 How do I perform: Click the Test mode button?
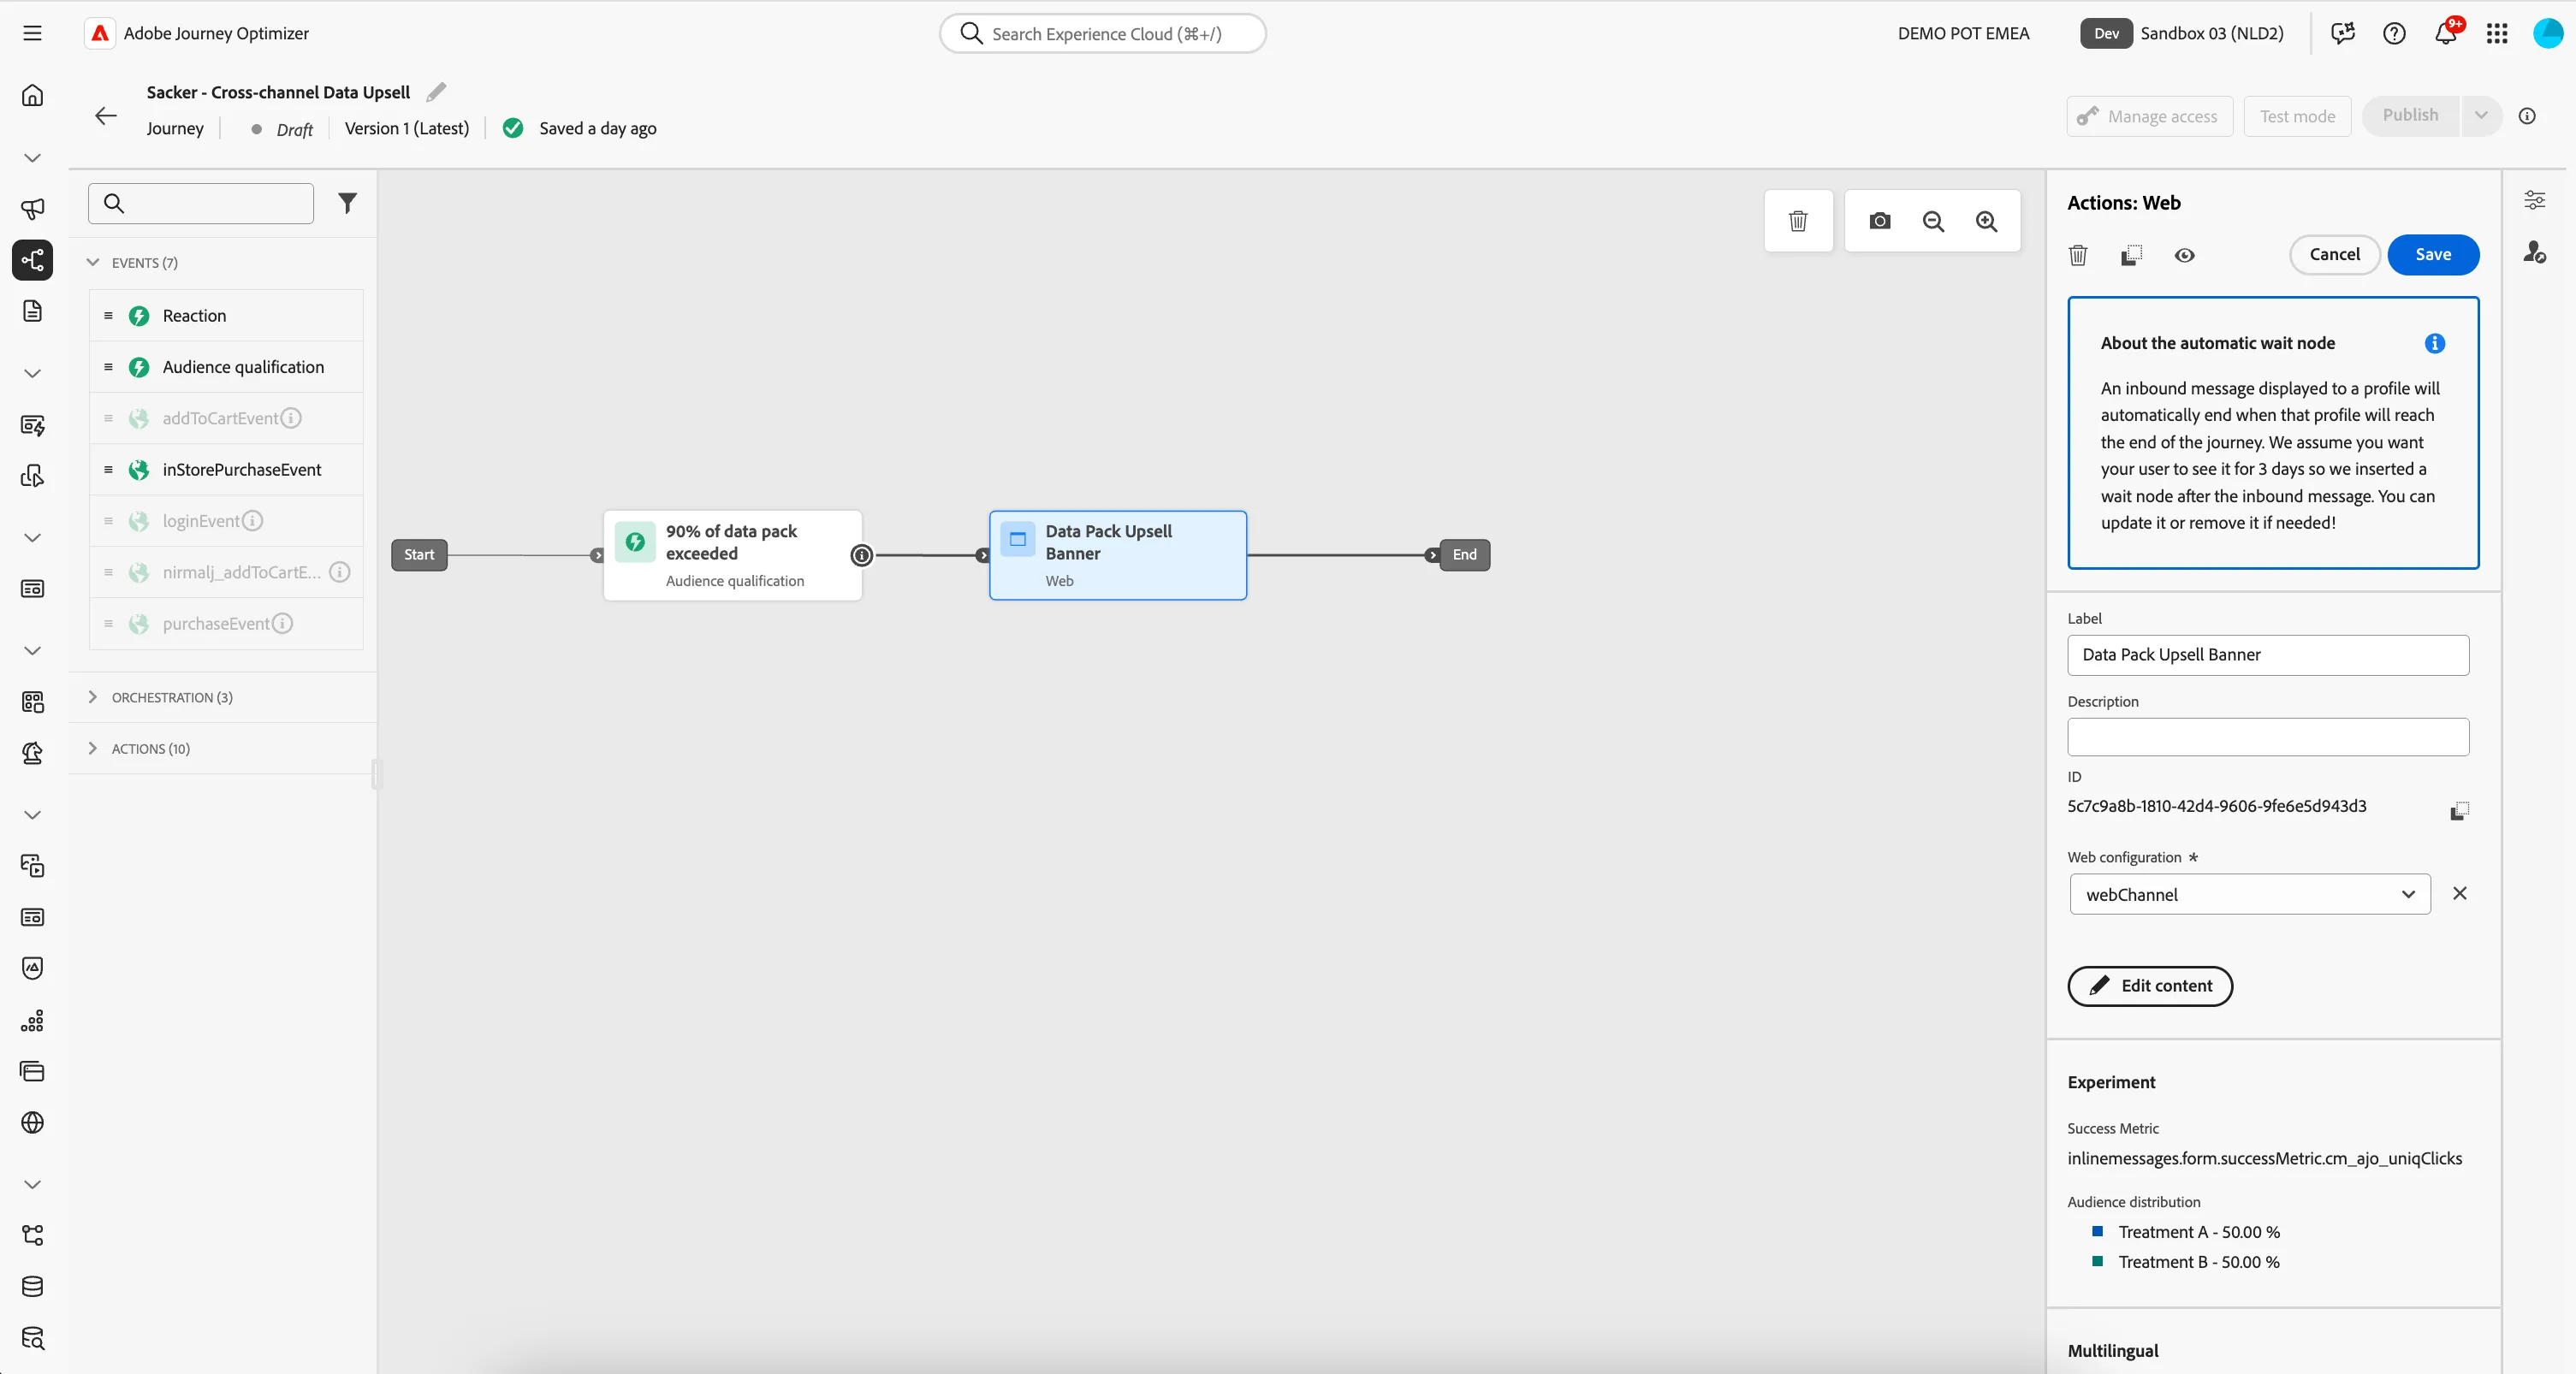pyautogui.click(x=2297, y=116)
